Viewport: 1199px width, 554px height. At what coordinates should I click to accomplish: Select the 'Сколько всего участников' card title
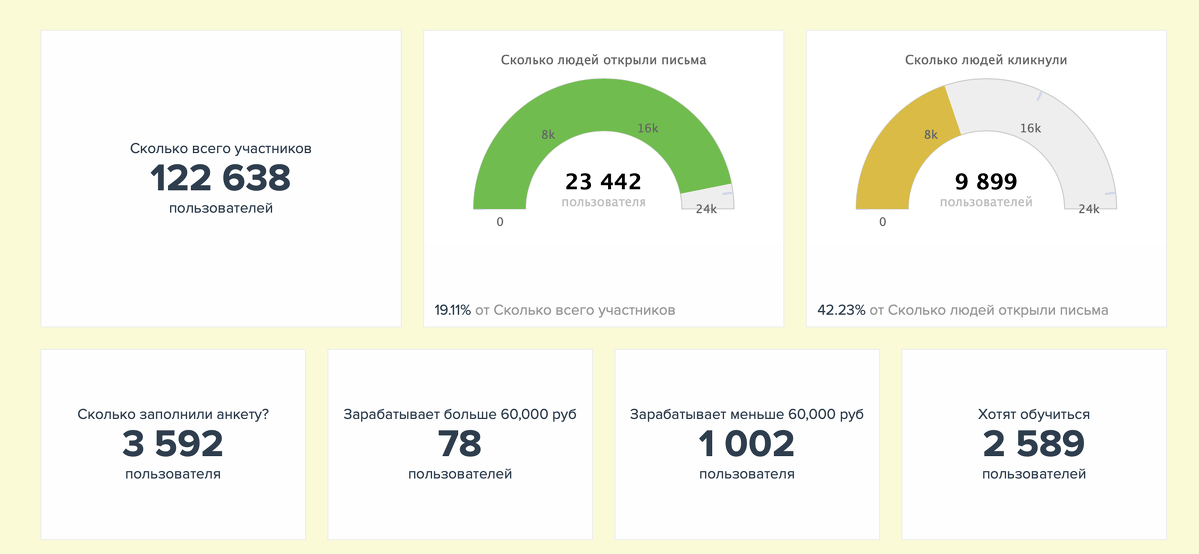click(220, 148)
